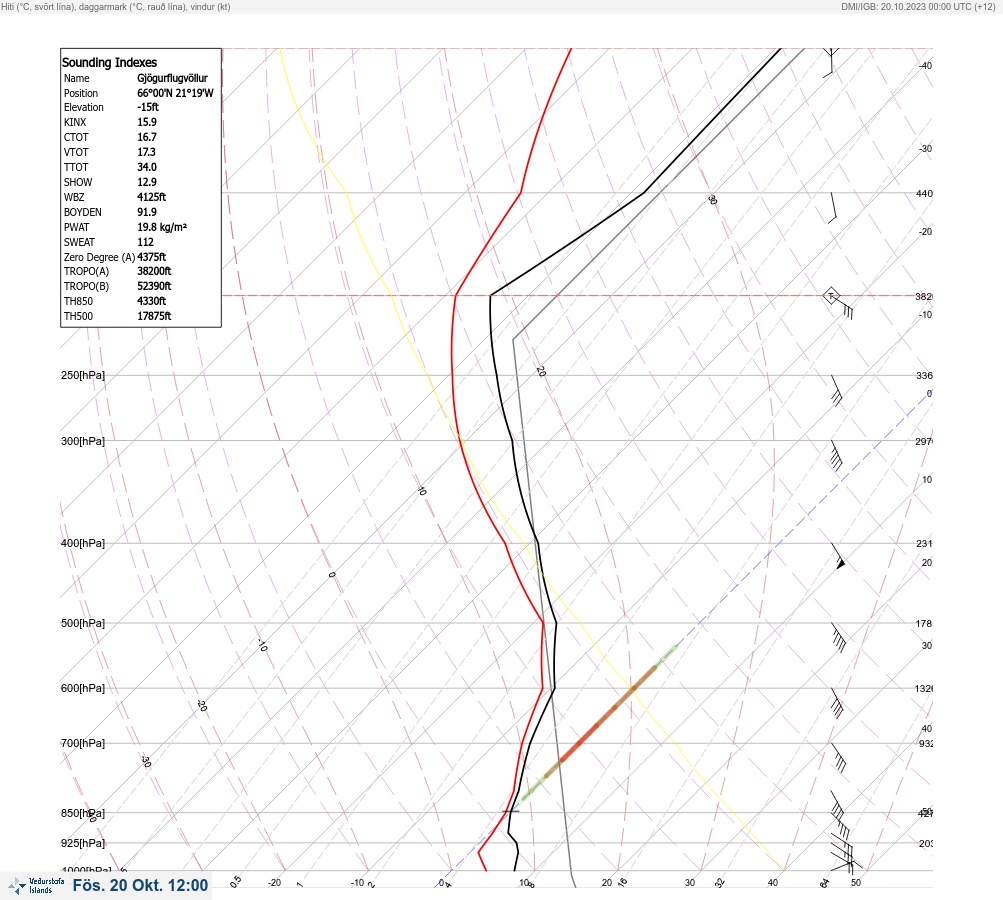The height and width of the screenshot is (900, 1003).
Task: Click the SHOW value 12.9
Action: 146,182
